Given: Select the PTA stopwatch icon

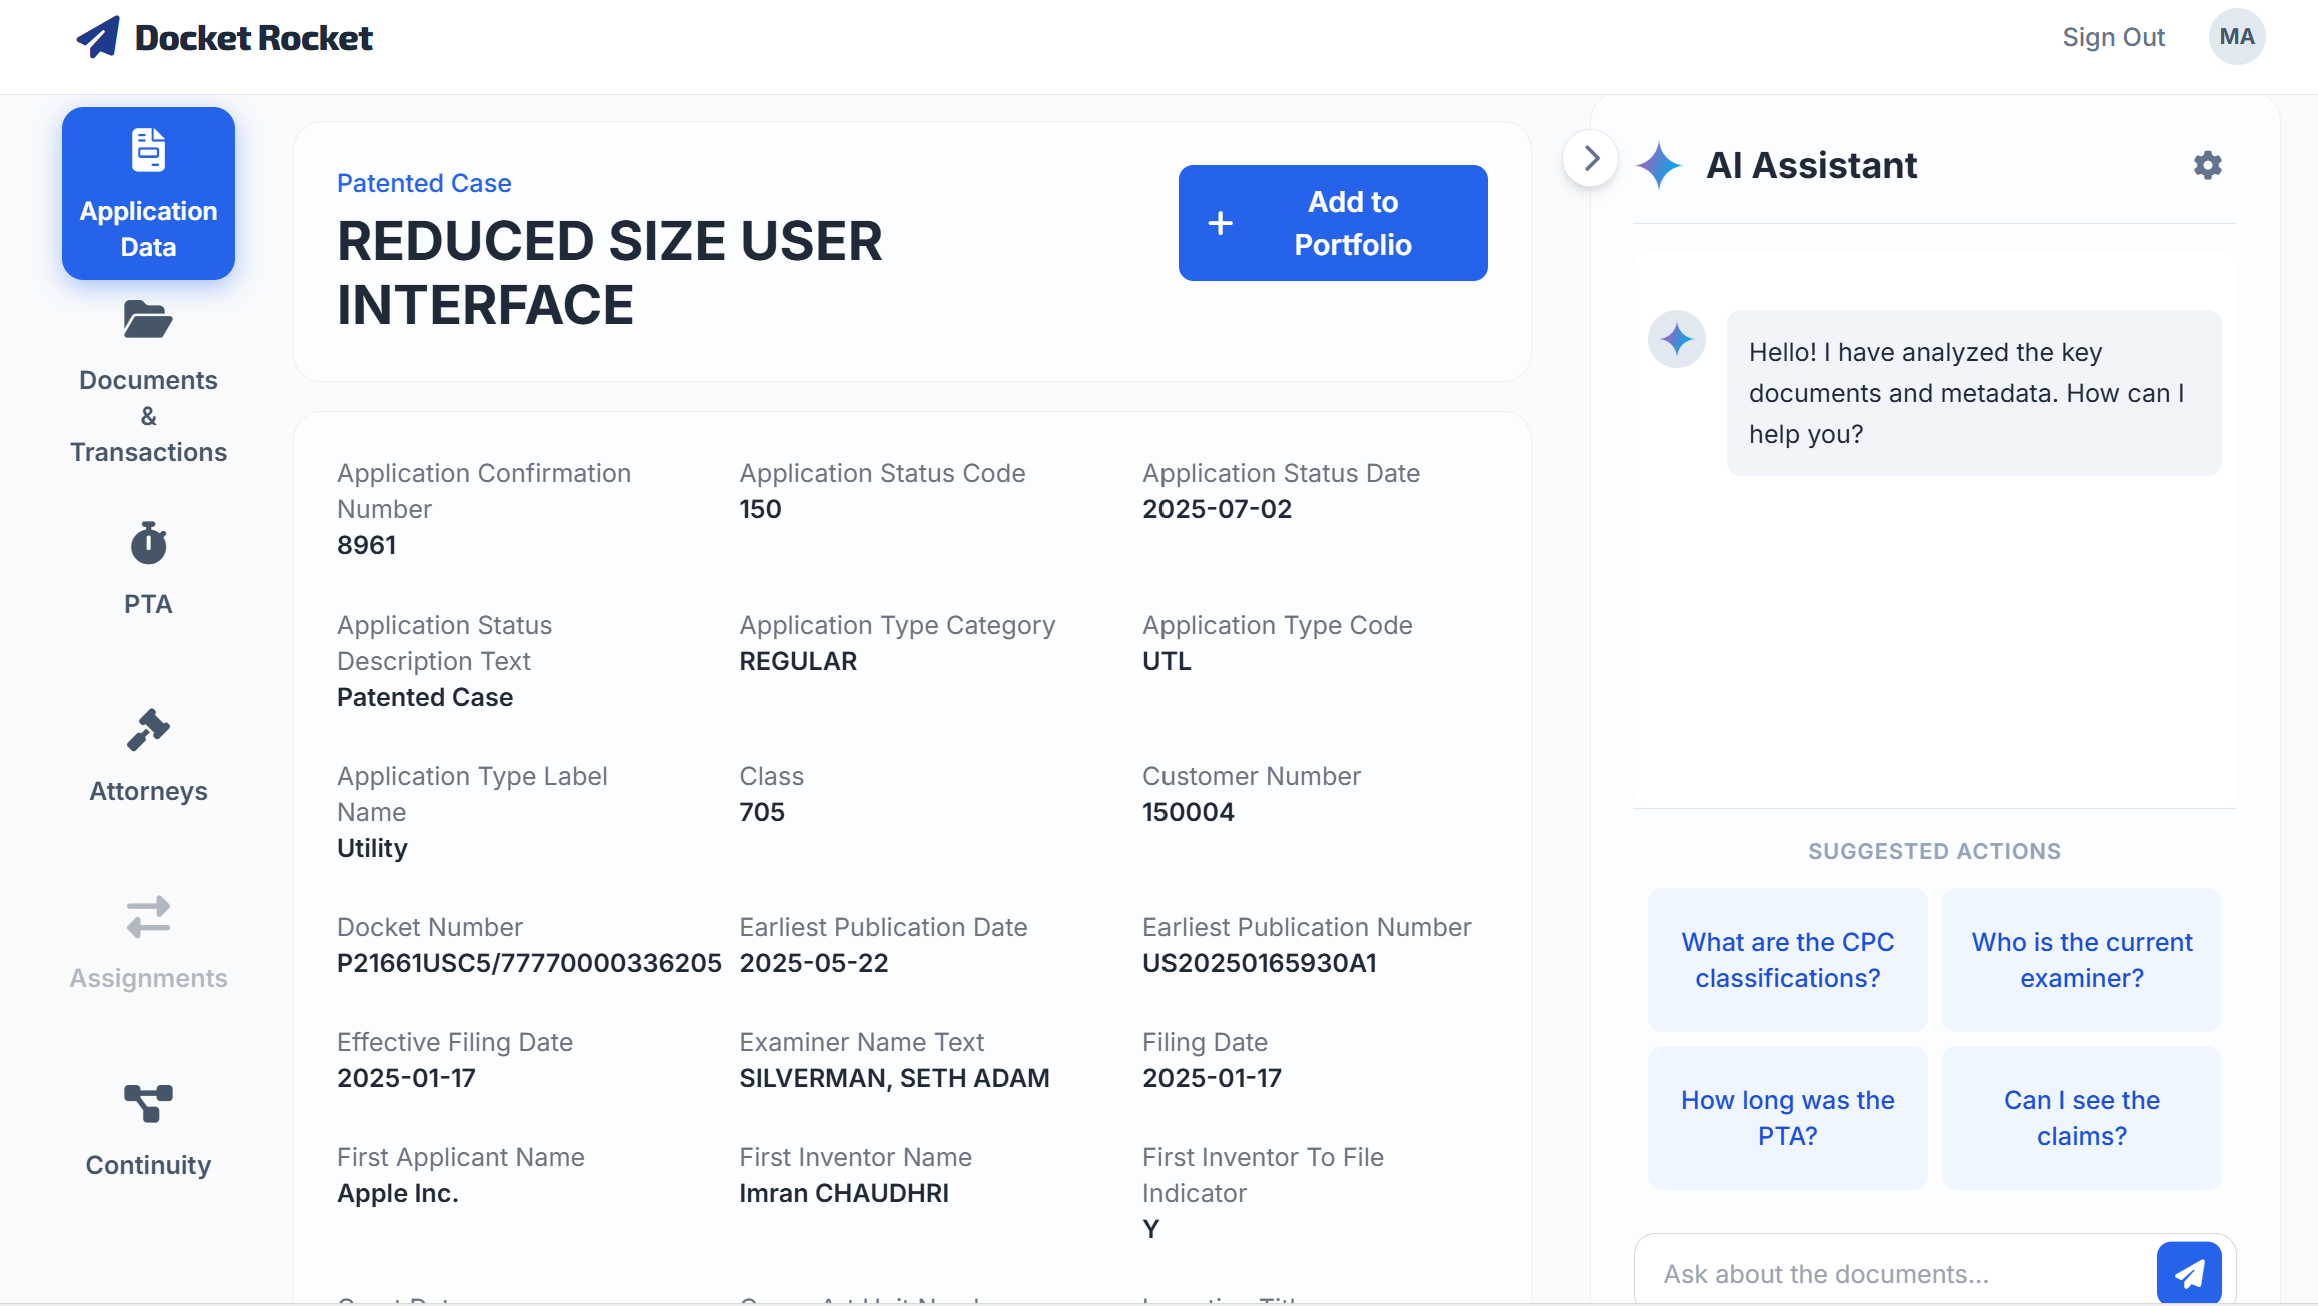Looking at the screenshot, I should tap(148, 543).
